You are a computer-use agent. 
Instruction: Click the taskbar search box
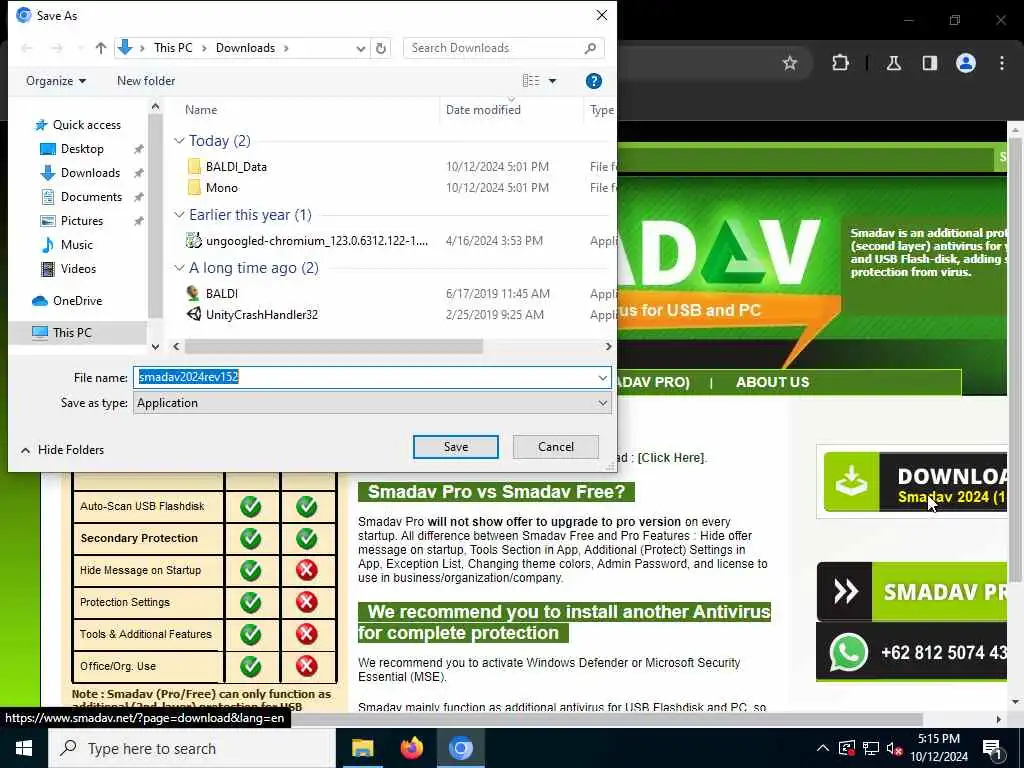[191, 748]
